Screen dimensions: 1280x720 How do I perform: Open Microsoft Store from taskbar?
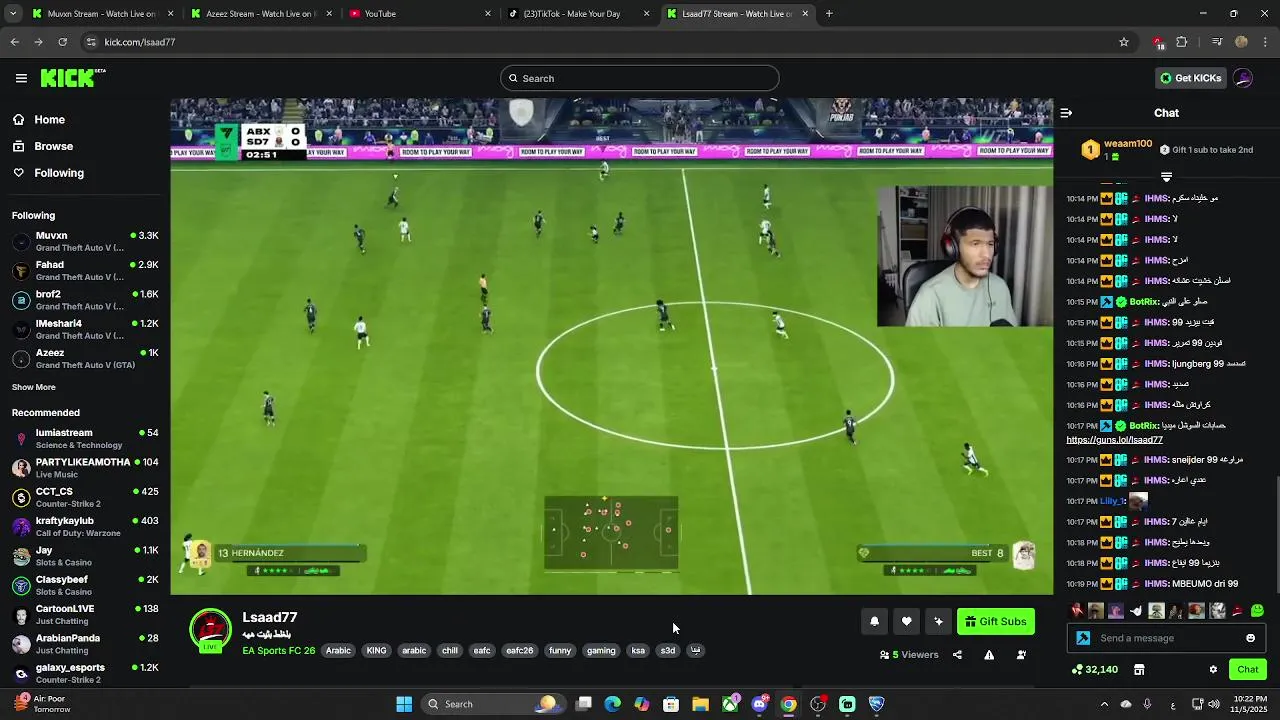click(x=671, y=704)
